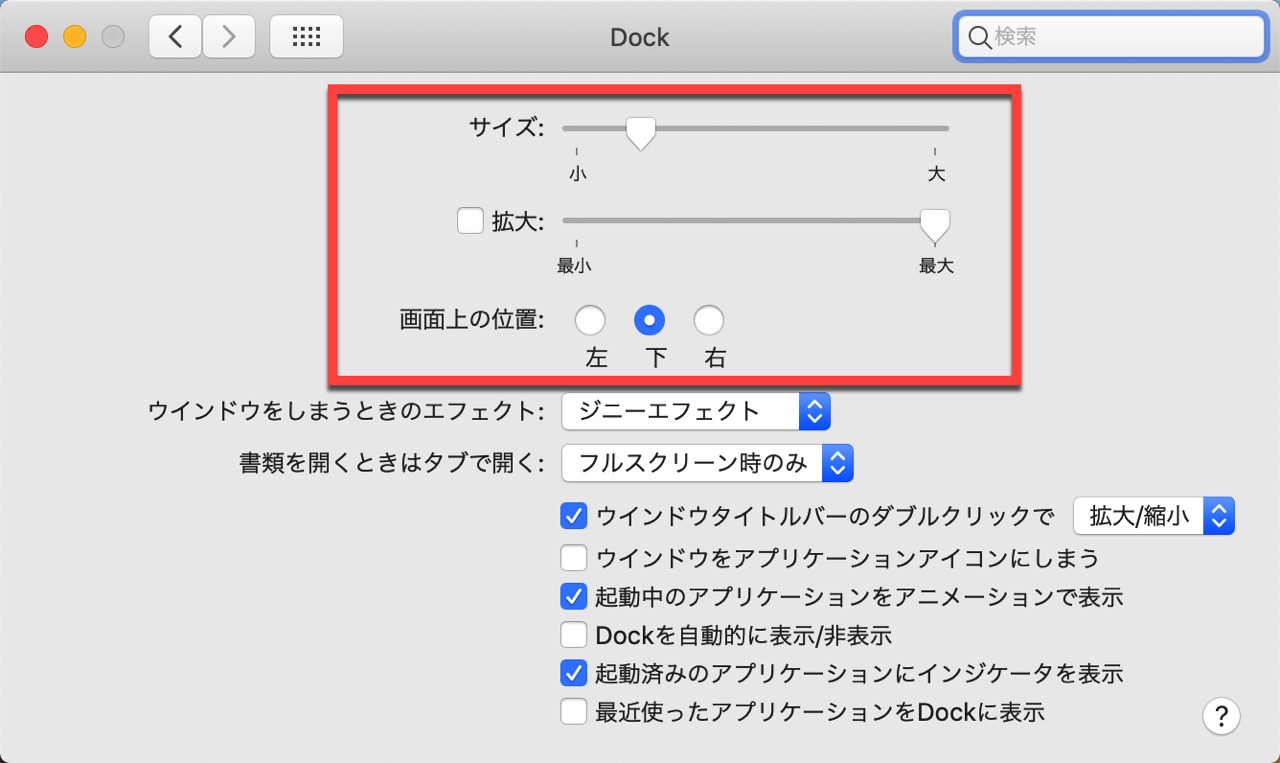Go back with the left chevron button

175,37
